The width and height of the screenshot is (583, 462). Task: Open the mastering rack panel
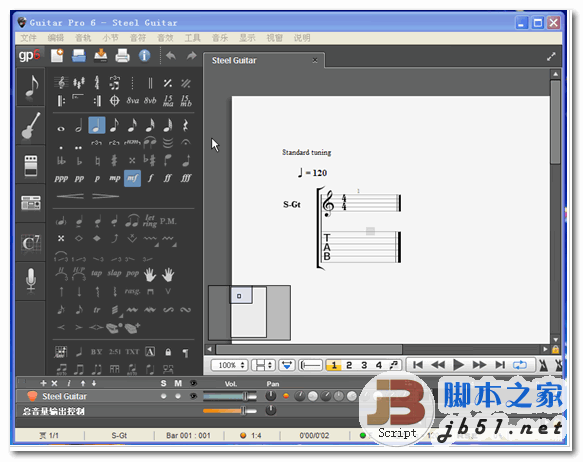(x=31, y=203)
